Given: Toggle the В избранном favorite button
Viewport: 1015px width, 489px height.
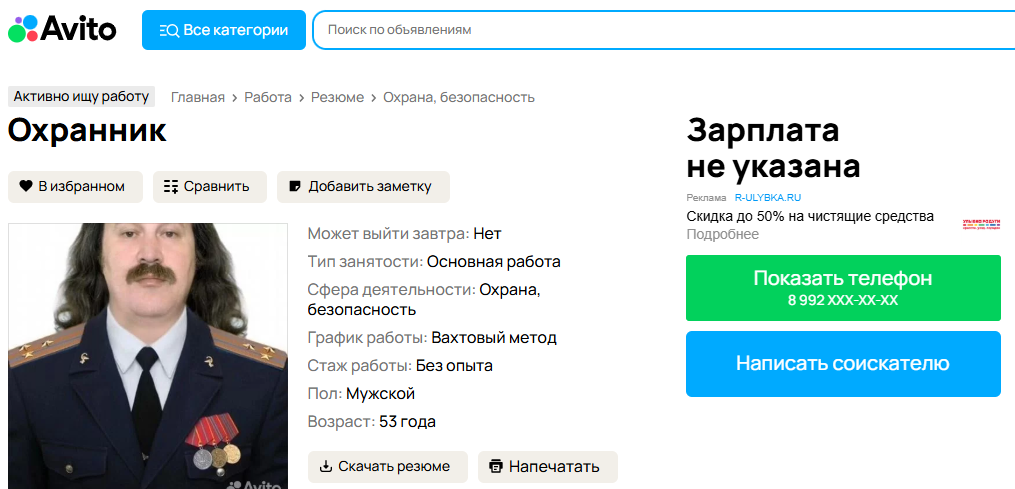Looking at the screenshot, I should [x=73, y=186].
